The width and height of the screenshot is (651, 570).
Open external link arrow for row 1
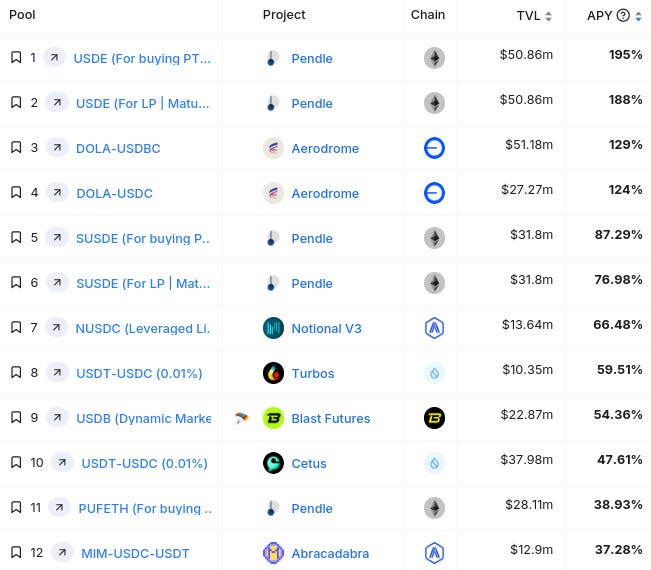point(54,57)
